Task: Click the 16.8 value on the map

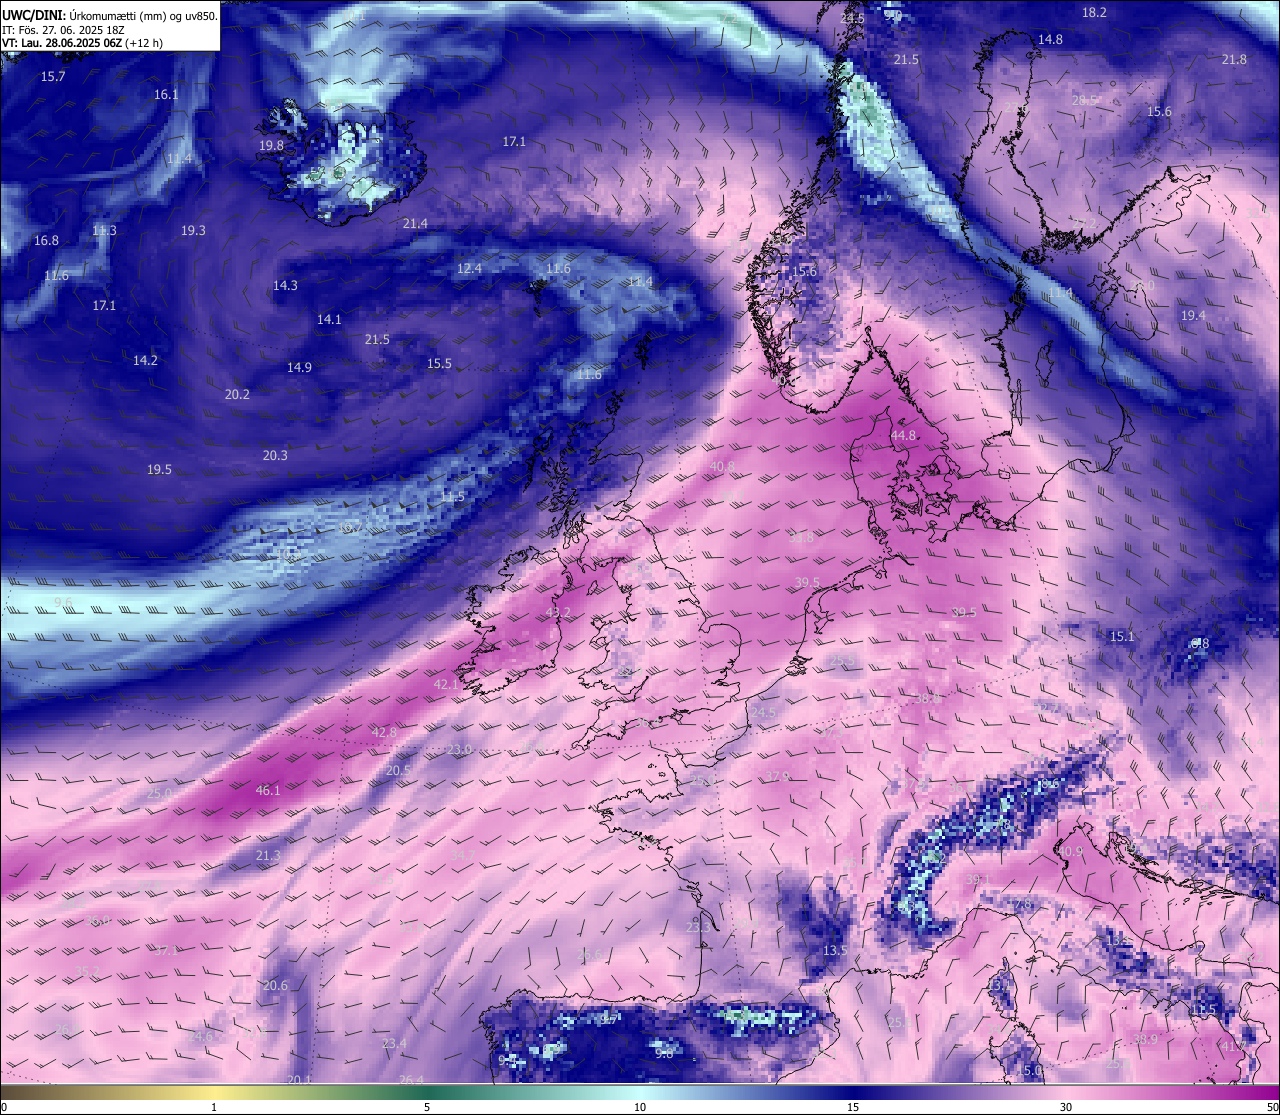Action: [46, 241]
